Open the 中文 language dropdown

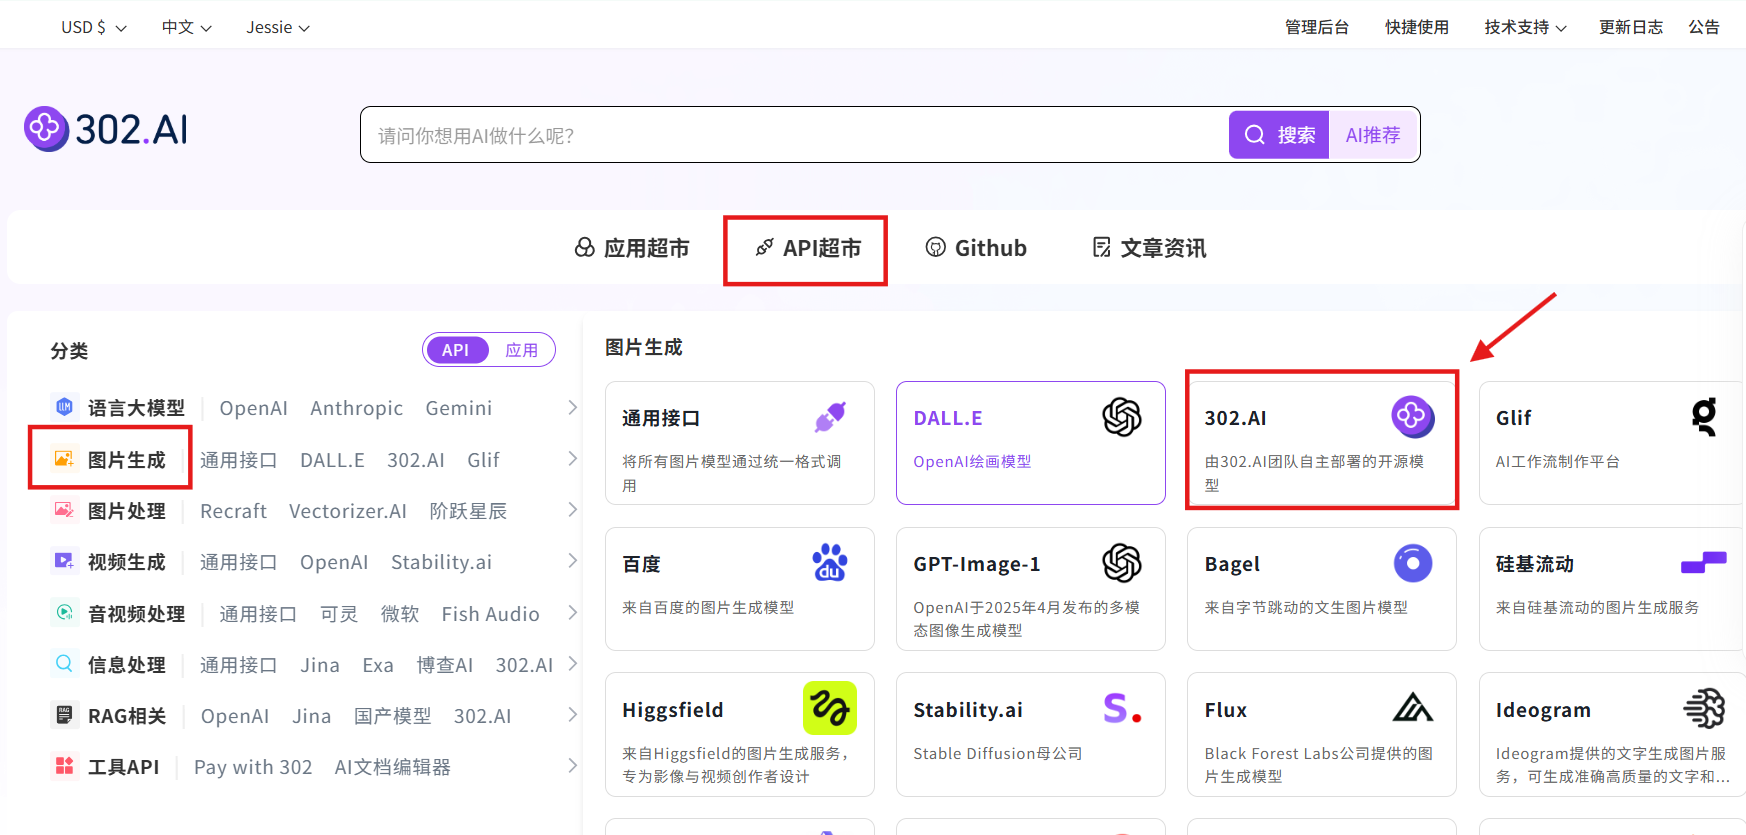coord(187,27)
